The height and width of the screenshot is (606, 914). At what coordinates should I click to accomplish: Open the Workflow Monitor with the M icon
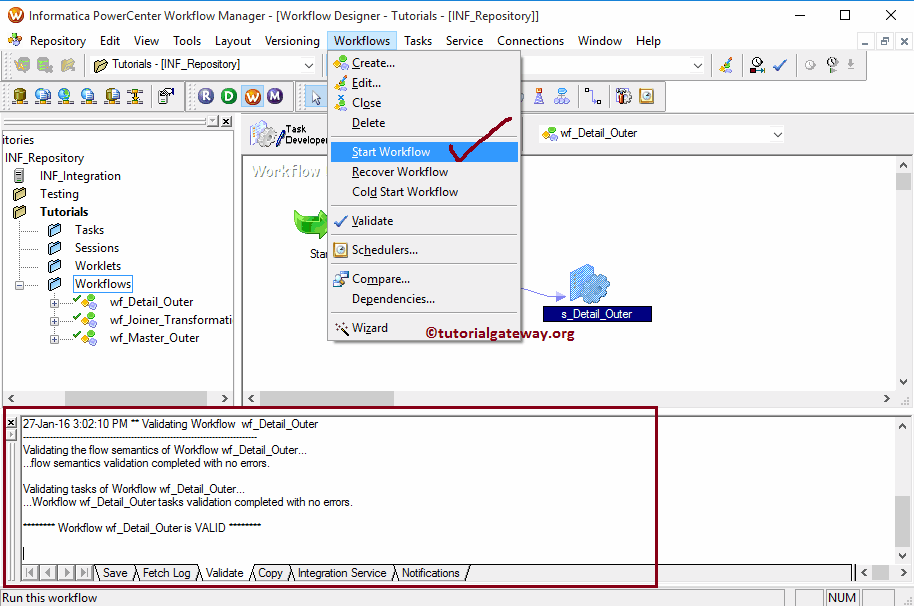pyautogui.click(x=274, y=96)
